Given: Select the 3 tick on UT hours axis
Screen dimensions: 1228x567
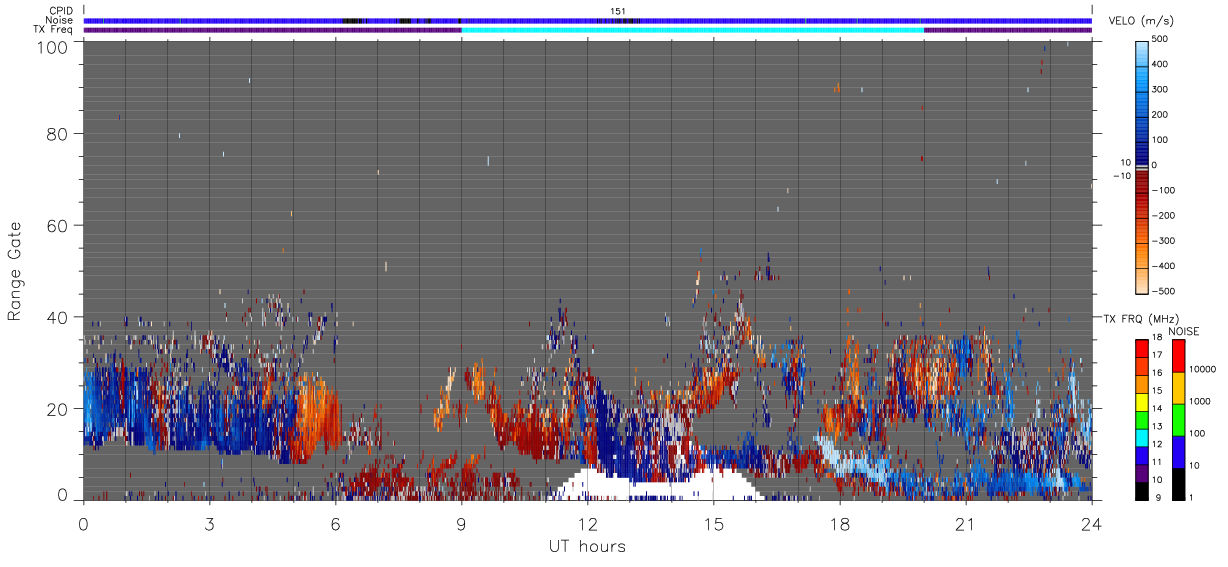Looking at the screenshot, I should tap(209, 523).
